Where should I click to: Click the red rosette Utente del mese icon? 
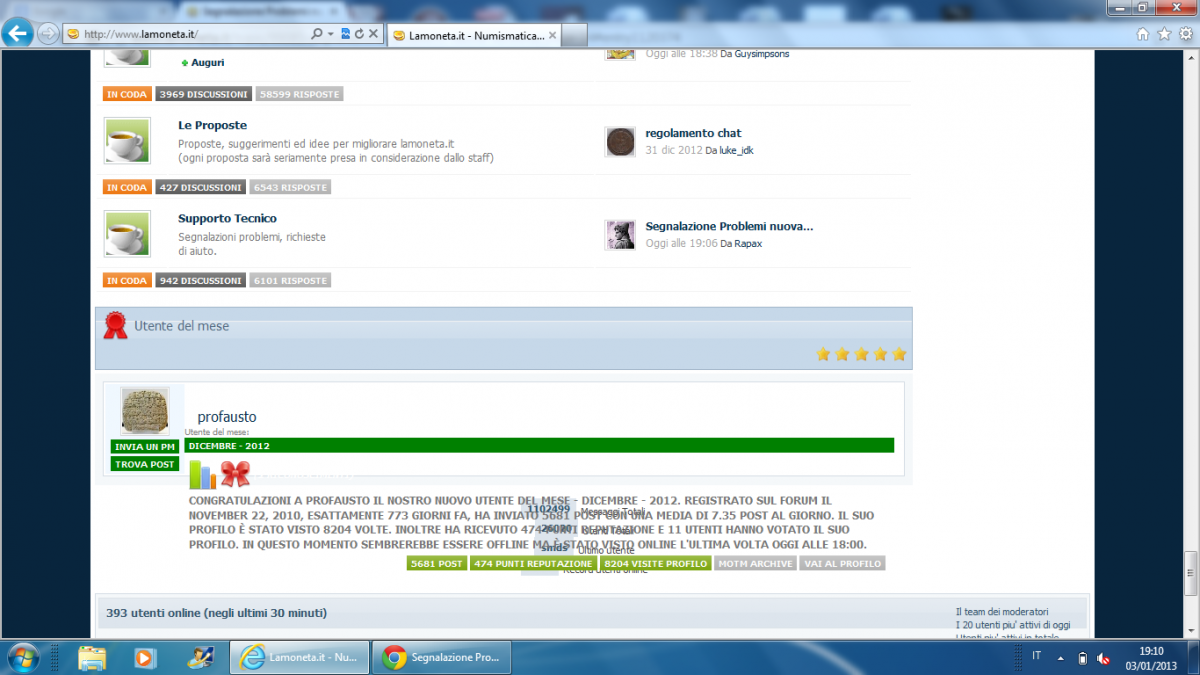(x=116, y=326)
